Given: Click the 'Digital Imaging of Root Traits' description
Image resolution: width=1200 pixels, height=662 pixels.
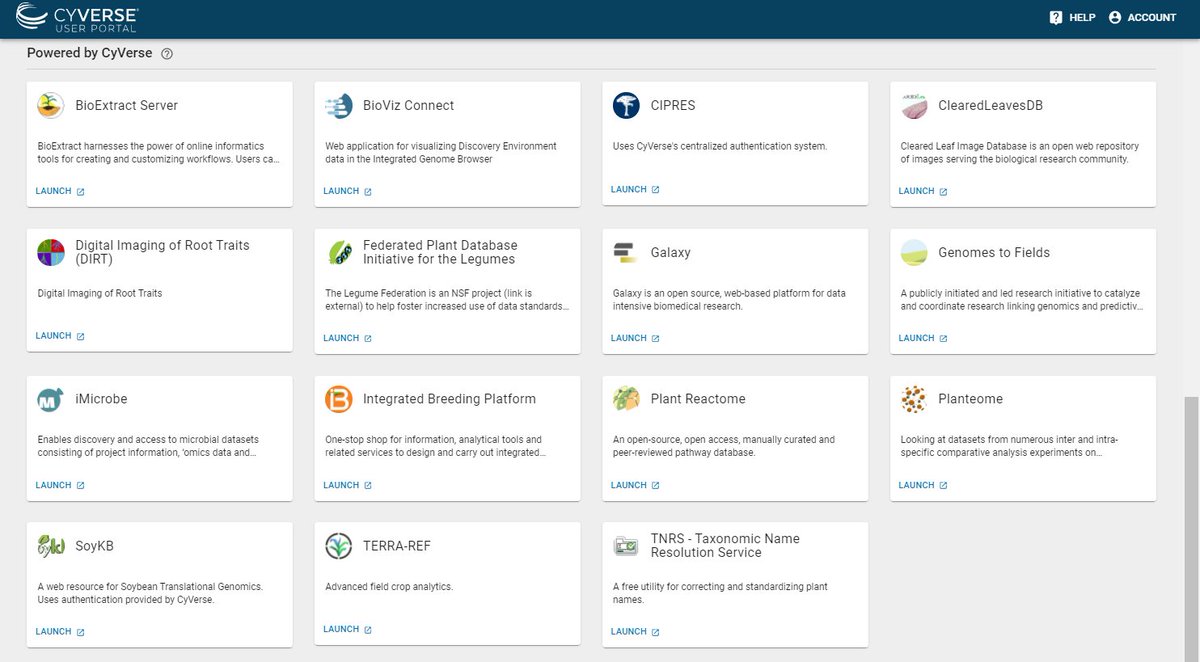Looking at the screenshot, I should click(100, 293).
